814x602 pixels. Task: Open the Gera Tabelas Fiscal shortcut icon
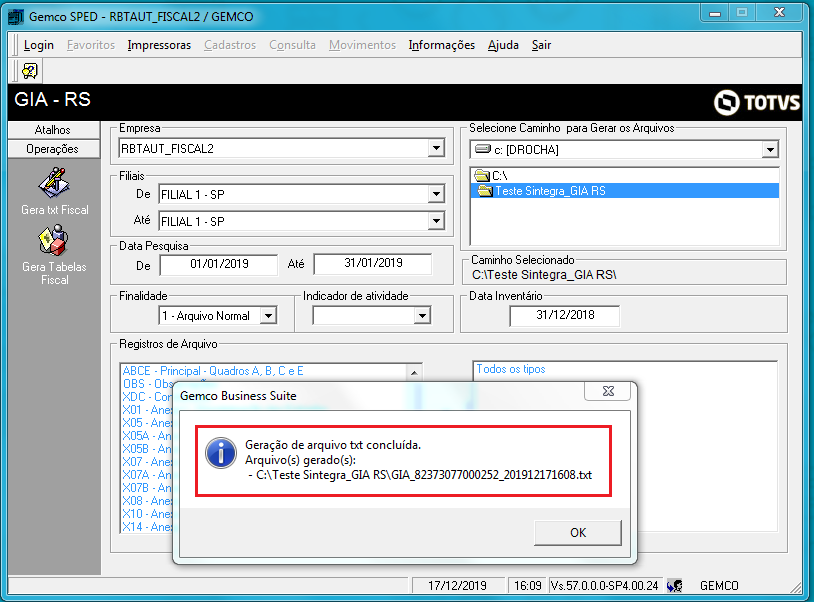click(54, 240)
